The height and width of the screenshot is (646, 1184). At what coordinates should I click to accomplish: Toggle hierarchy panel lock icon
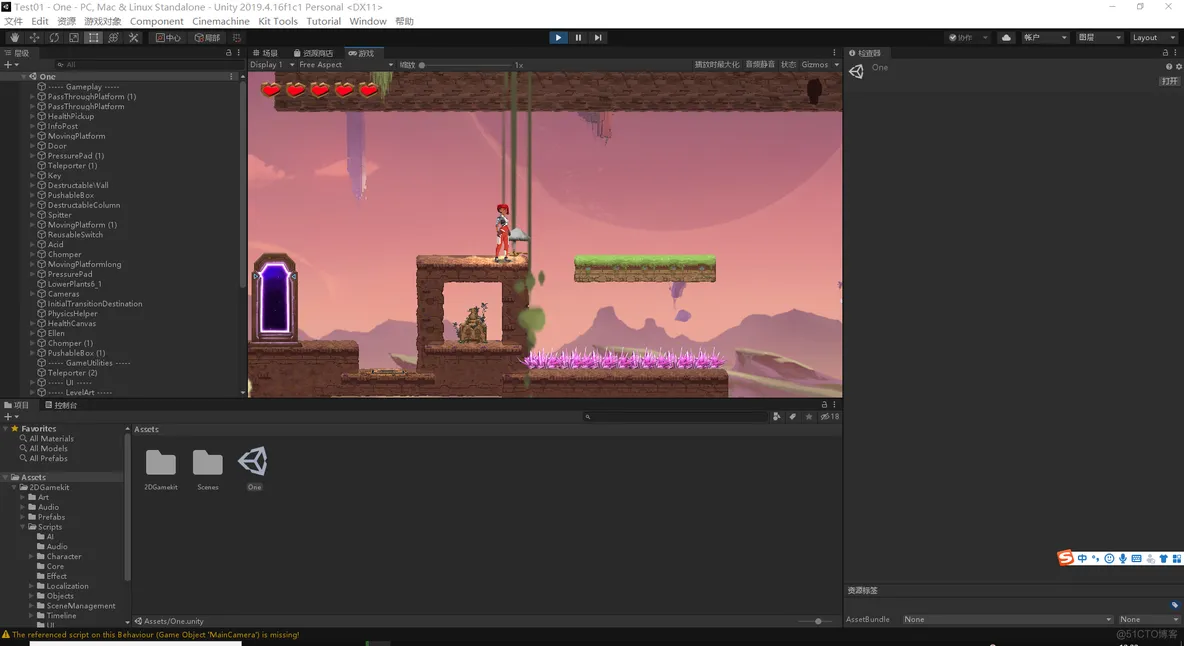229,53
